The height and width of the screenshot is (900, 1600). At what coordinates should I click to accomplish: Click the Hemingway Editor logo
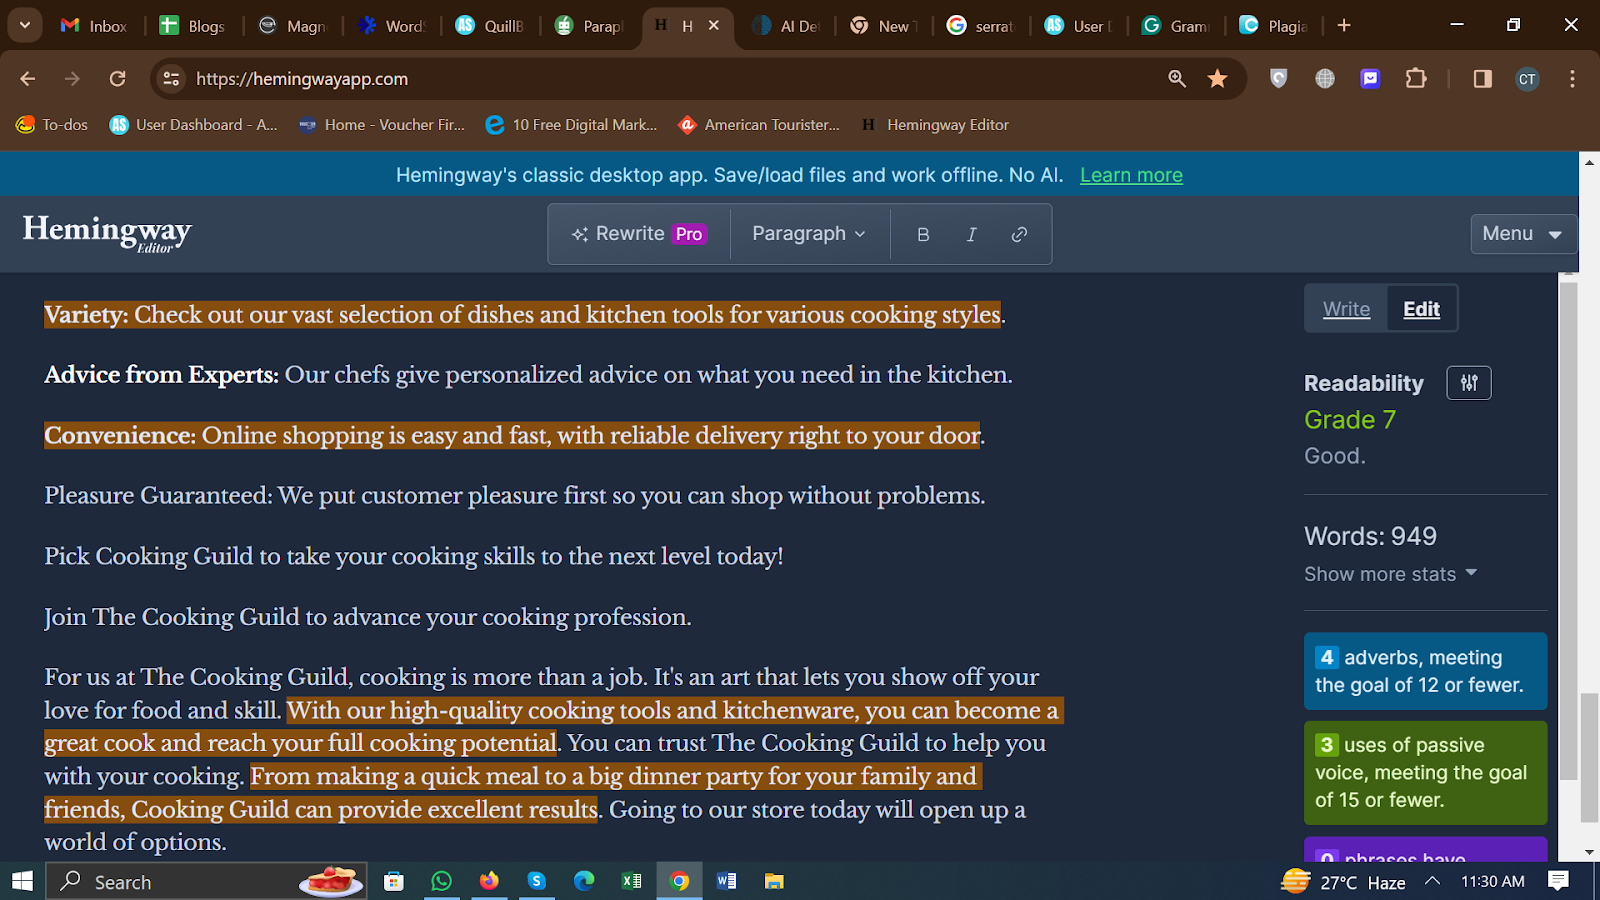click(107, 233)
